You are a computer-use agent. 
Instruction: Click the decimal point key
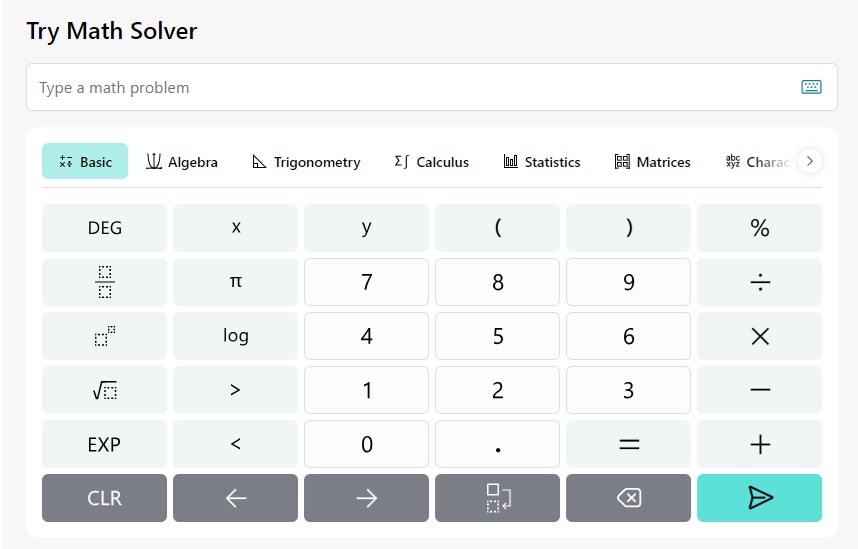497,444
